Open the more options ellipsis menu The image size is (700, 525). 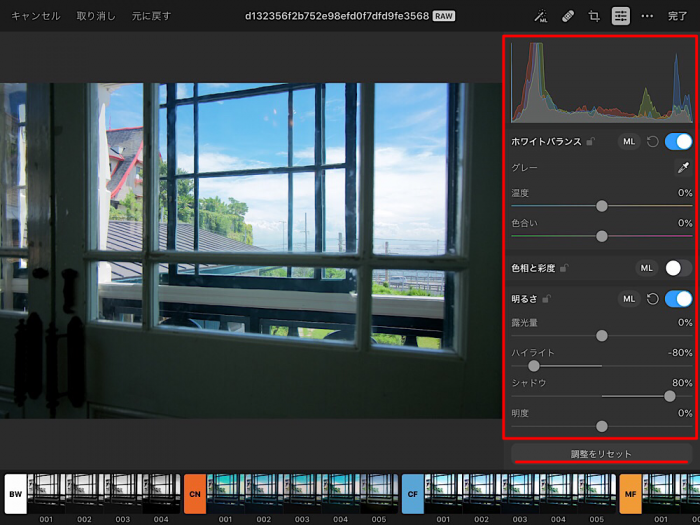click(x=647, y=16)
